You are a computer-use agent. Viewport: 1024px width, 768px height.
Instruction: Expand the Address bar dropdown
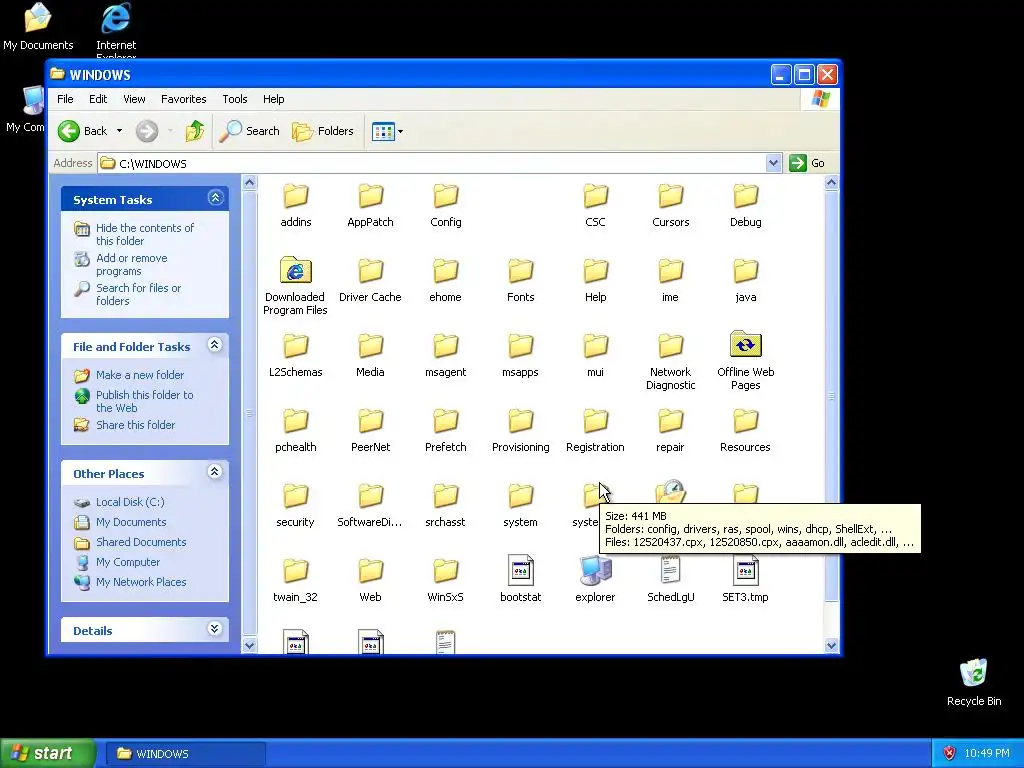click(773, 163)
